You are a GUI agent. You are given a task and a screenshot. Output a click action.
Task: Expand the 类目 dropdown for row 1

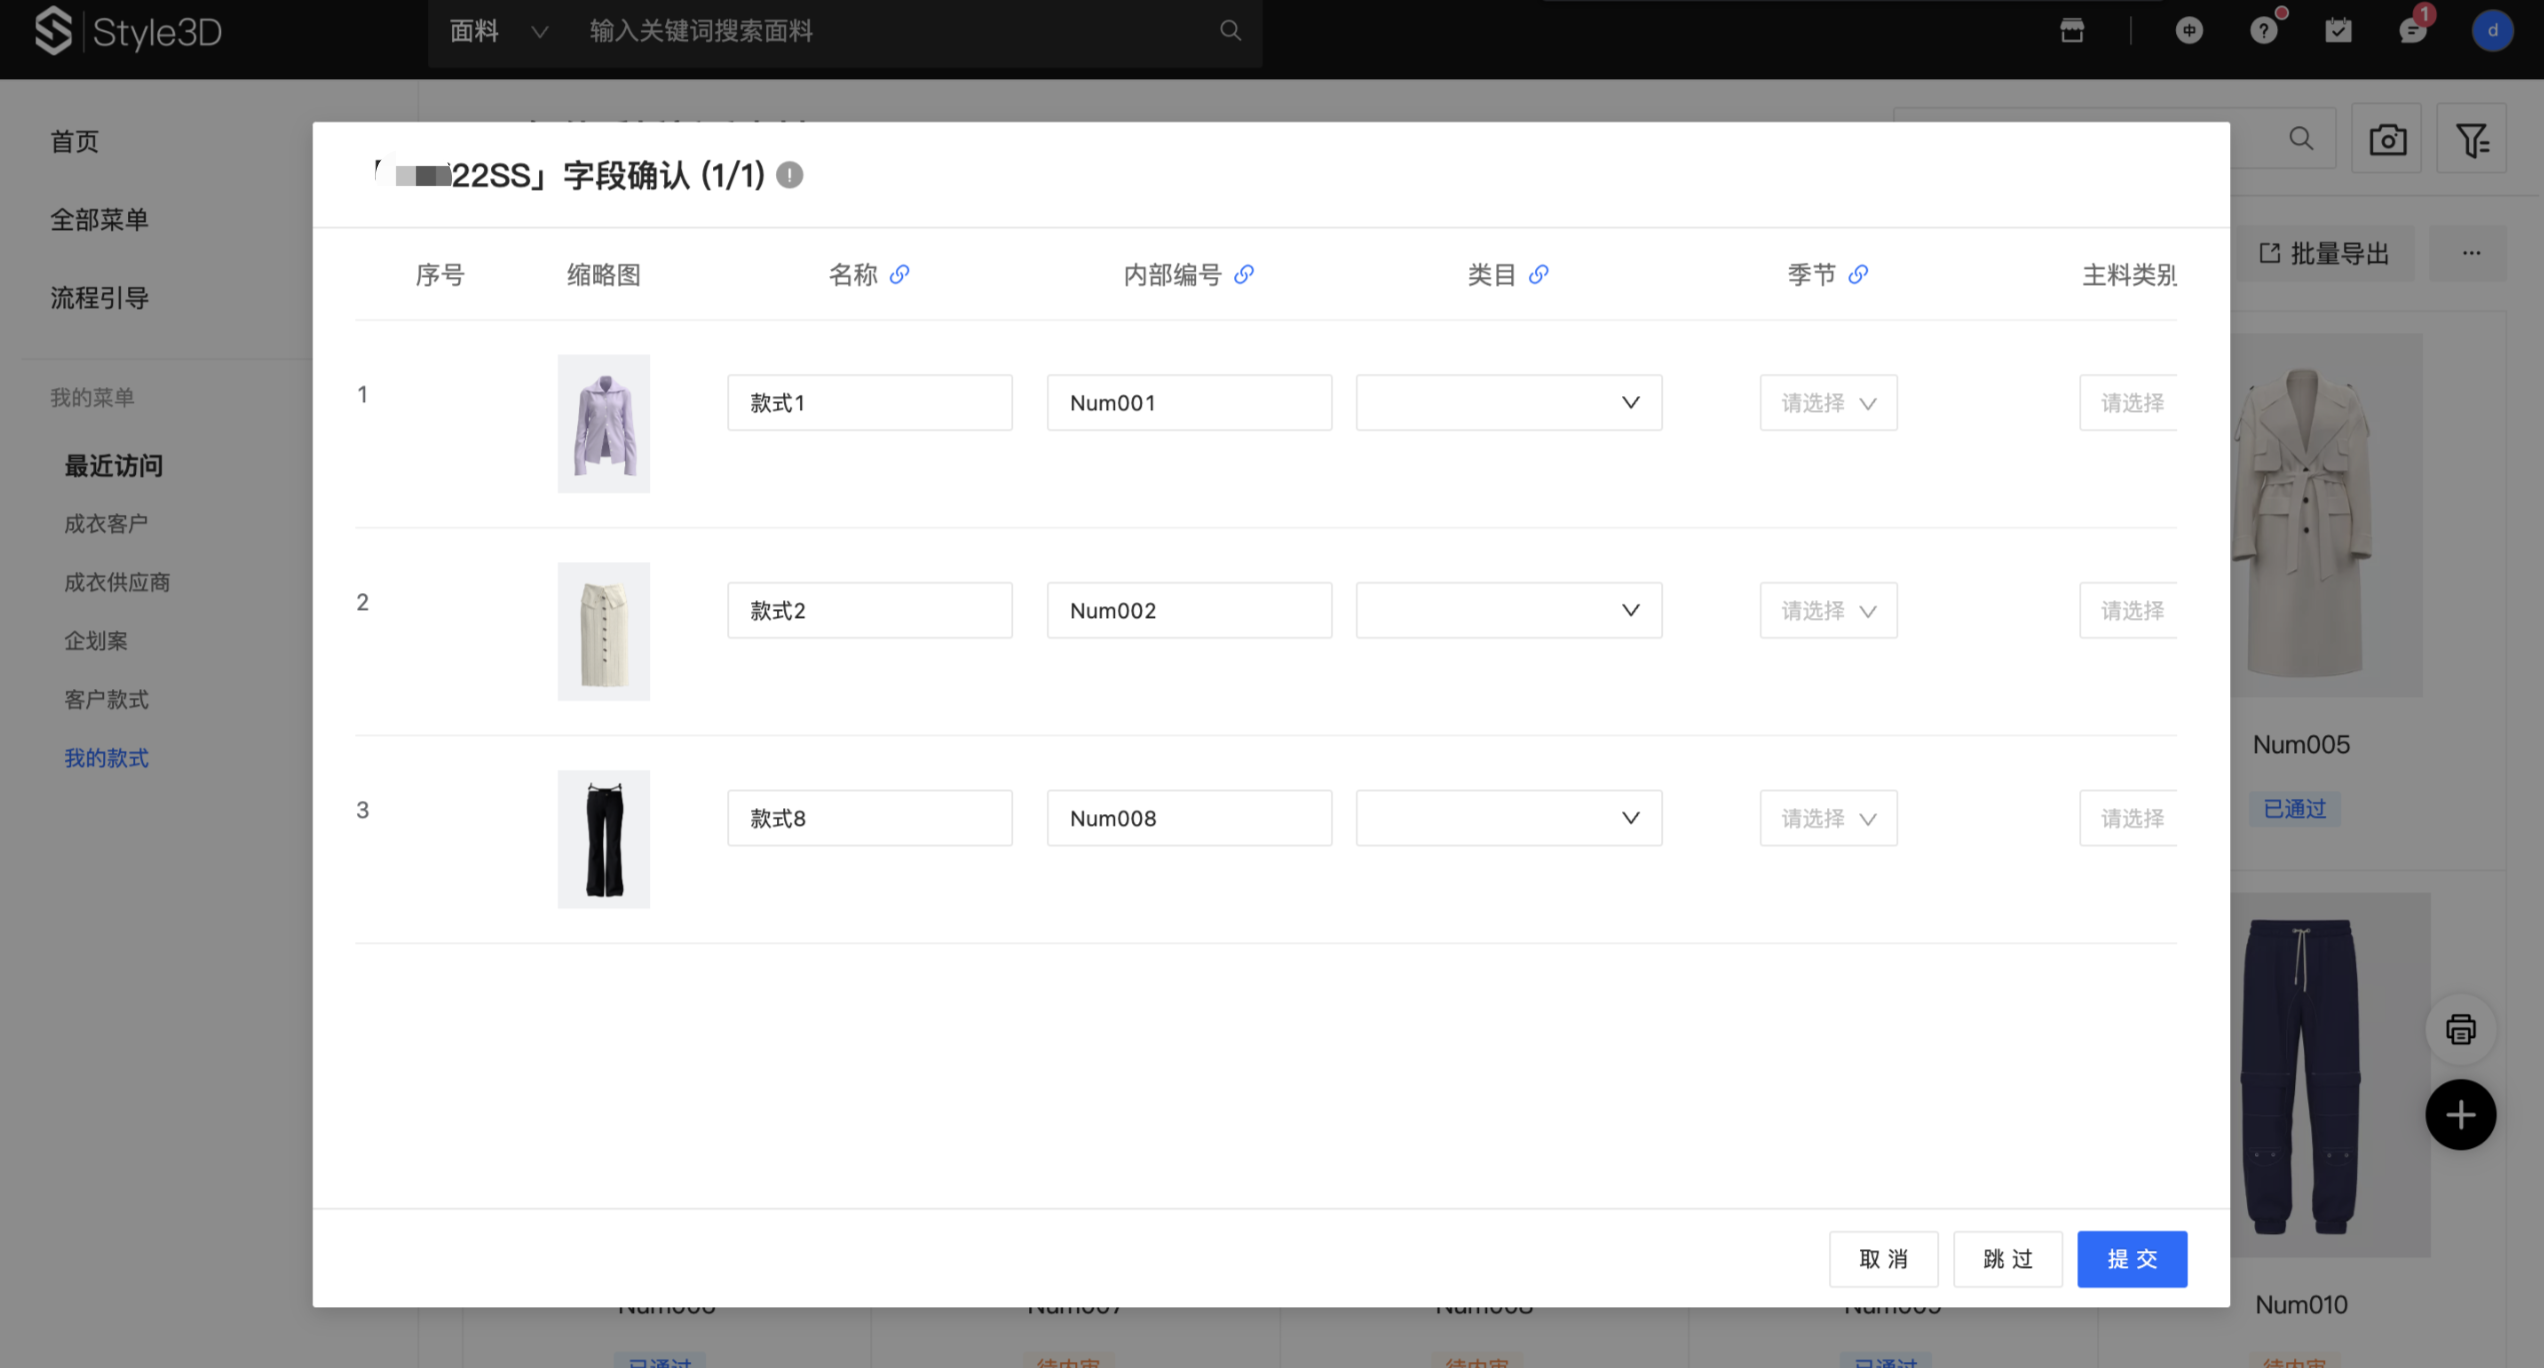(x=1508, y=403)
